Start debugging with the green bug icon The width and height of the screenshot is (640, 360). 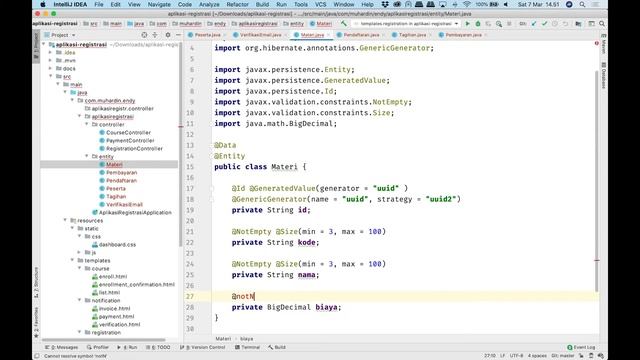coord(478,24)
